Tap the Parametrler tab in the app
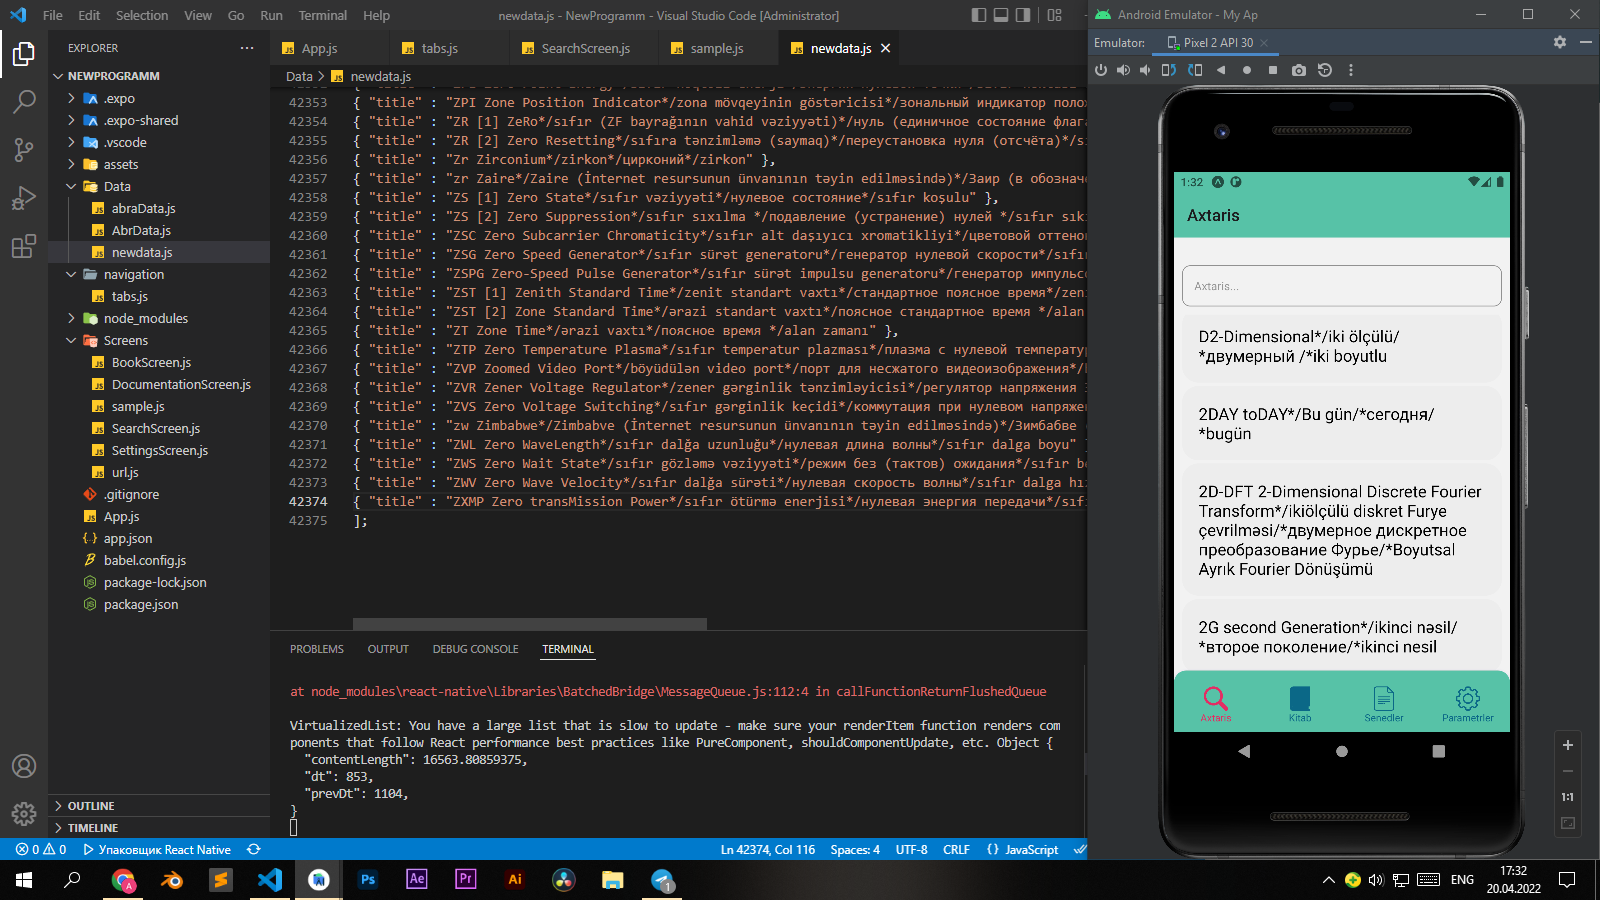This screenshot has height=900, width=1600. (1468, 703)
